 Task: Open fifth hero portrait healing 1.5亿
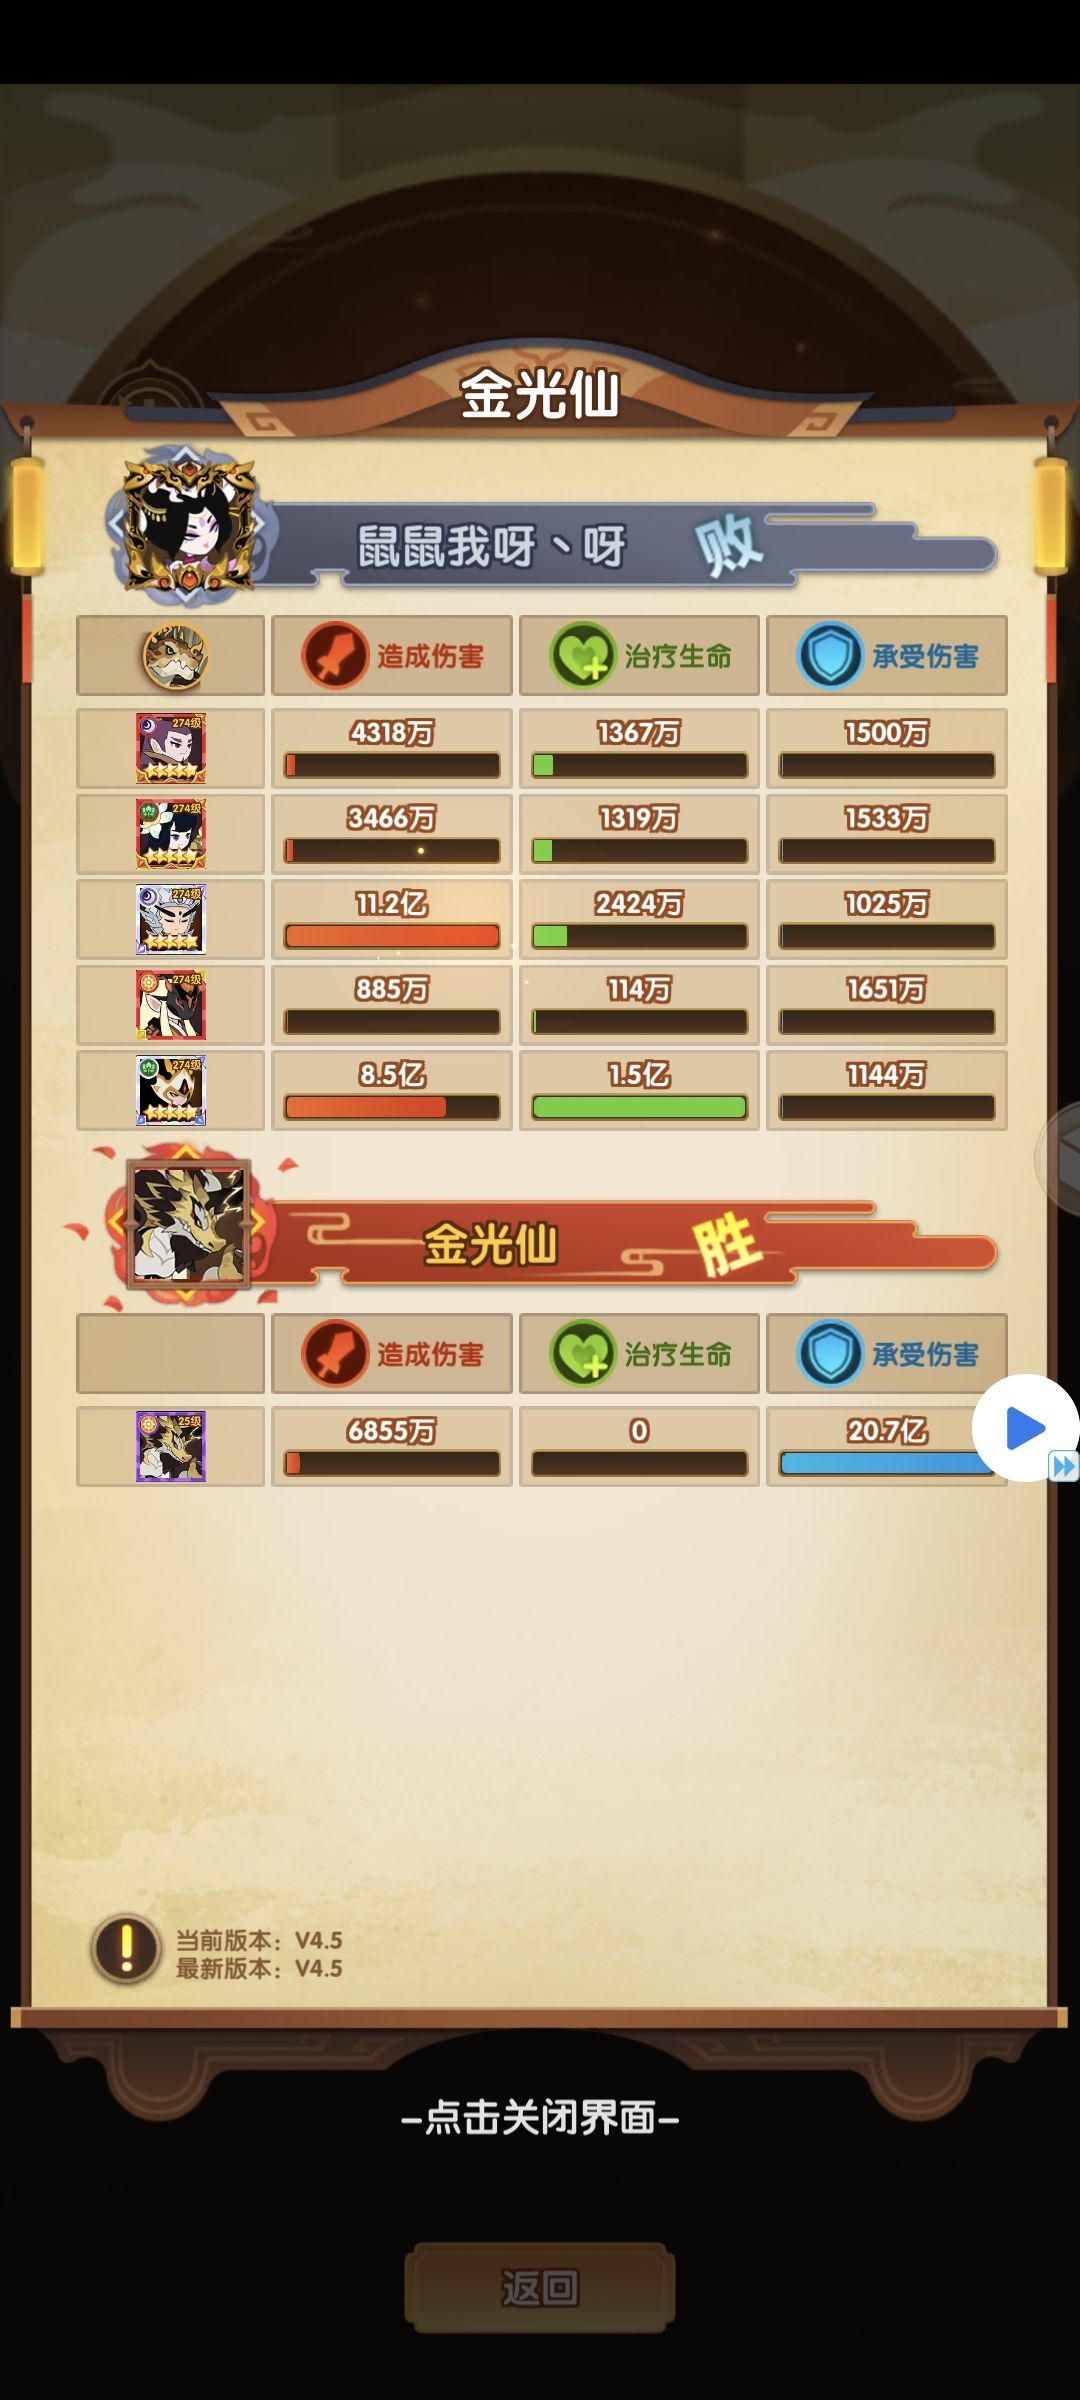(x=171, y=1090)
